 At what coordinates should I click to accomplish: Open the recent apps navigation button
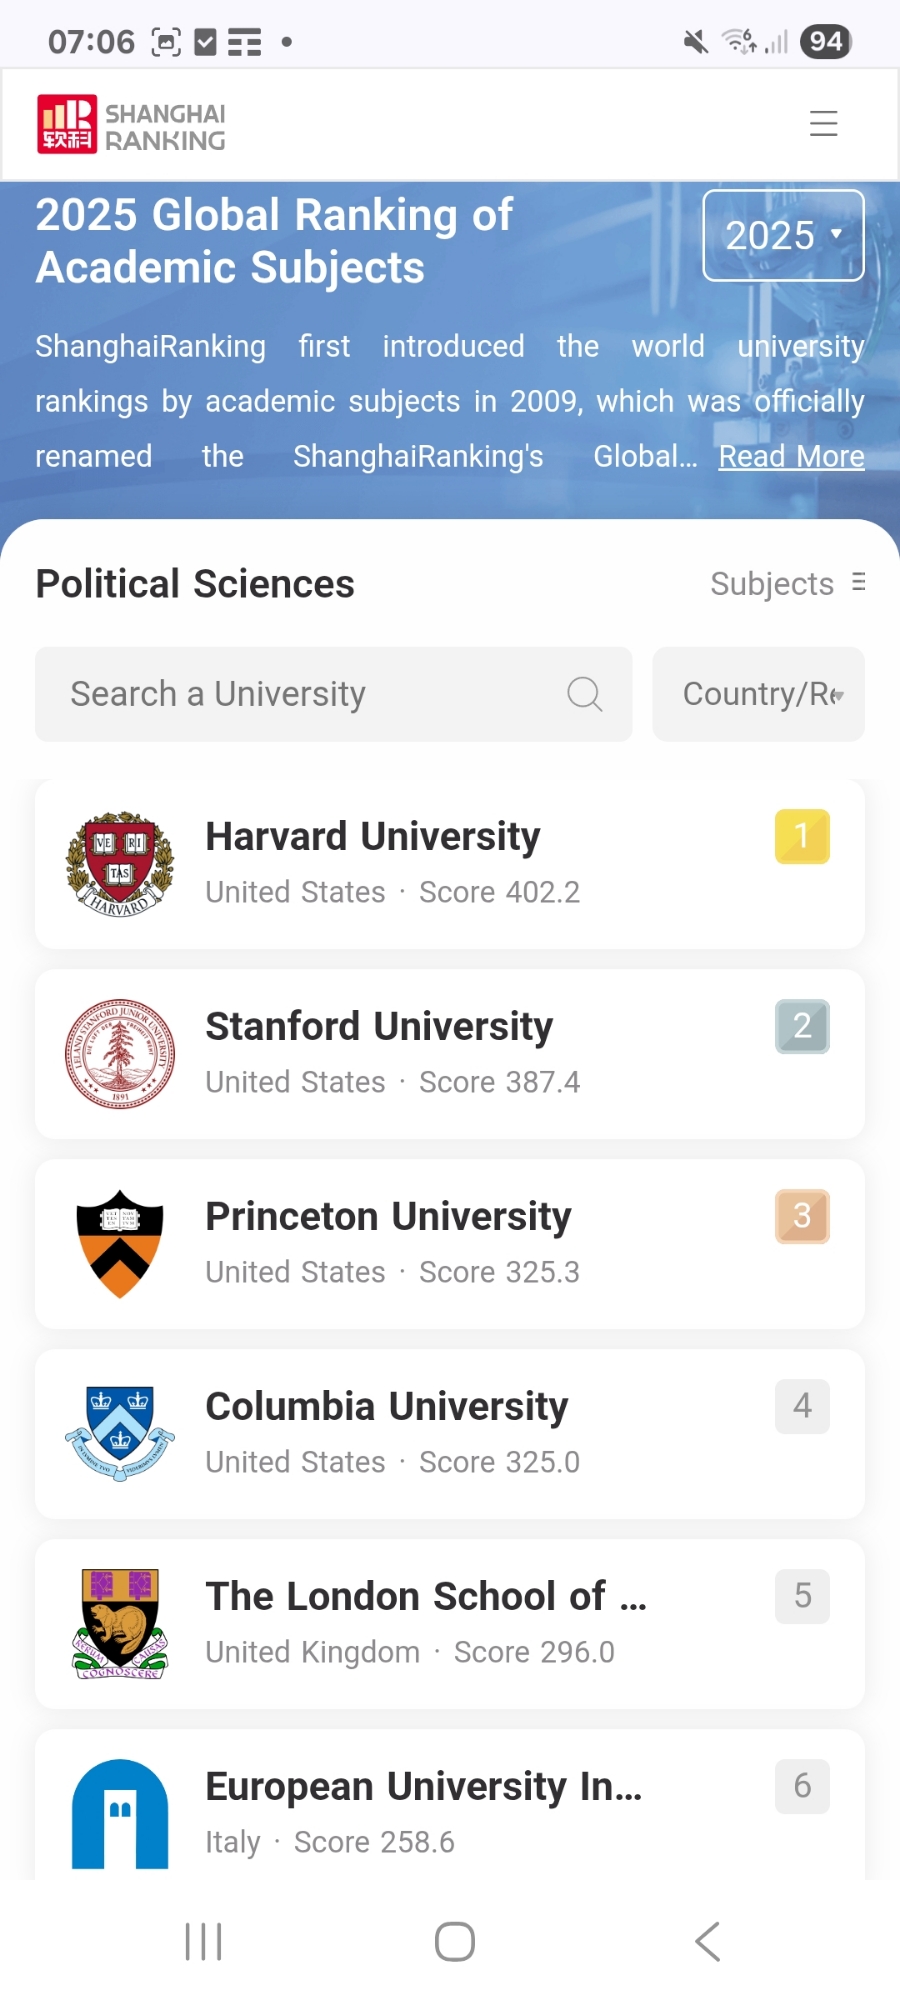[x=204, y=1942]
